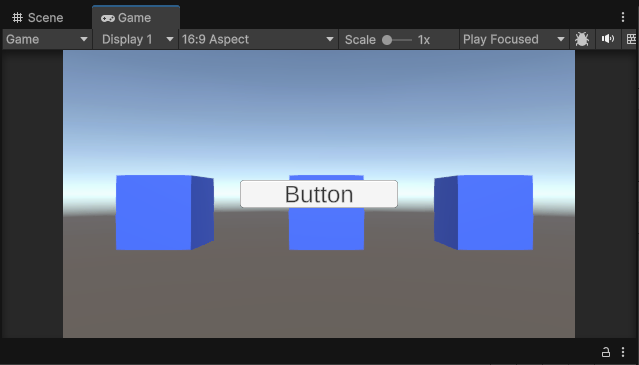Toggle the bug debug icon
Screen dimensions: 639x365
click(582, 40)
